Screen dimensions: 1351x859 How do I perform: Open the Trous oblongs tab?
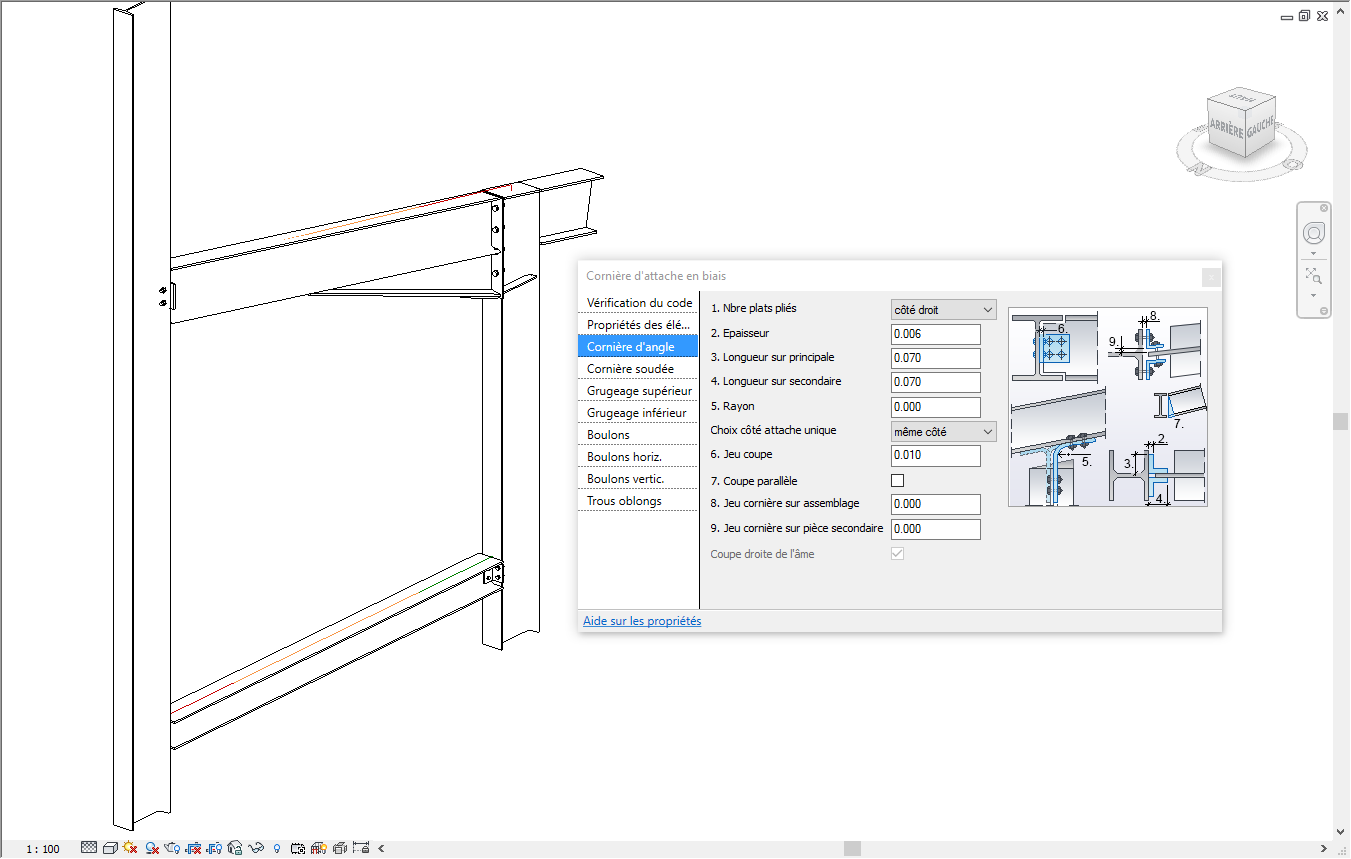pos(624,501)
